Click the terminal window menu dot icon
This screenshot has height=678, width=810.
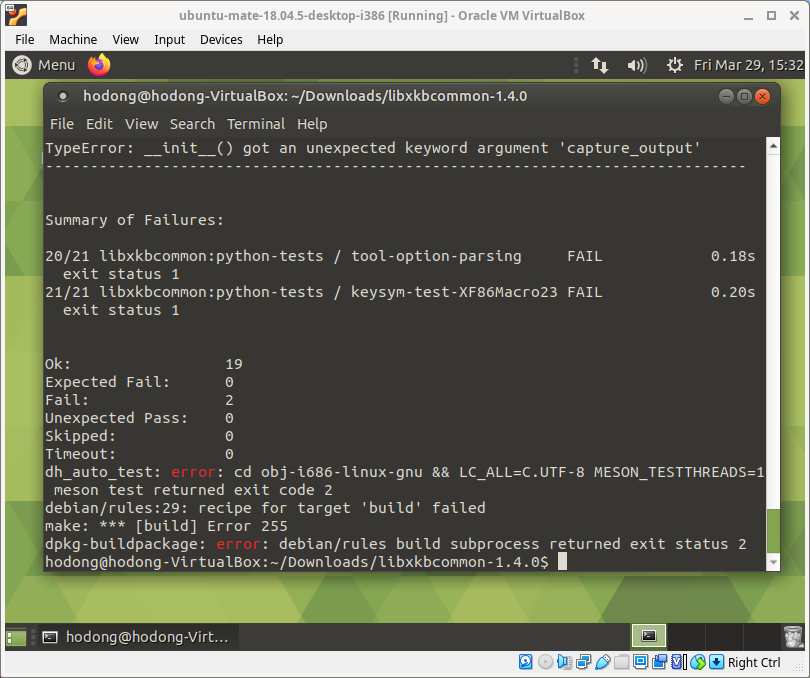[x=63, y=96]
